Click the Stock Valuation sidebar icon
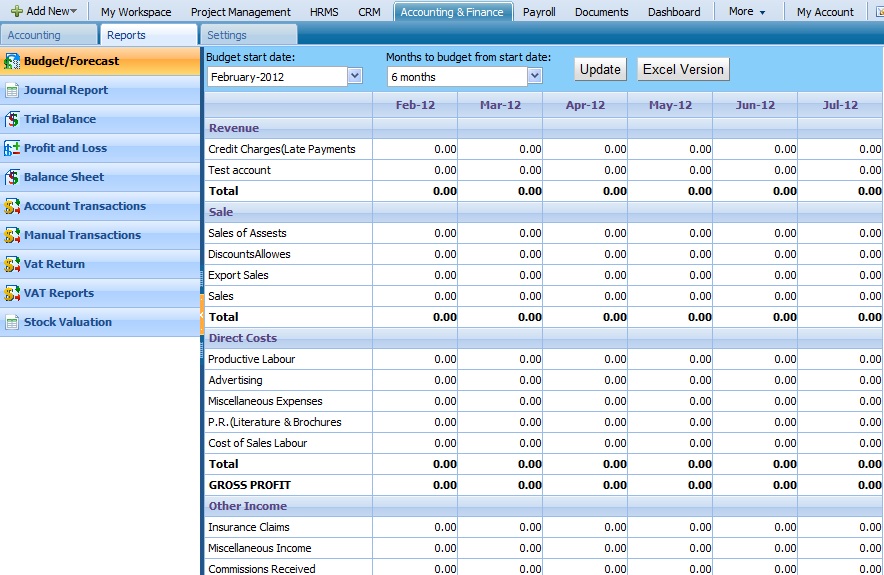Image resolution: width=884 pixels, height=575 pixels. [12, 322]
